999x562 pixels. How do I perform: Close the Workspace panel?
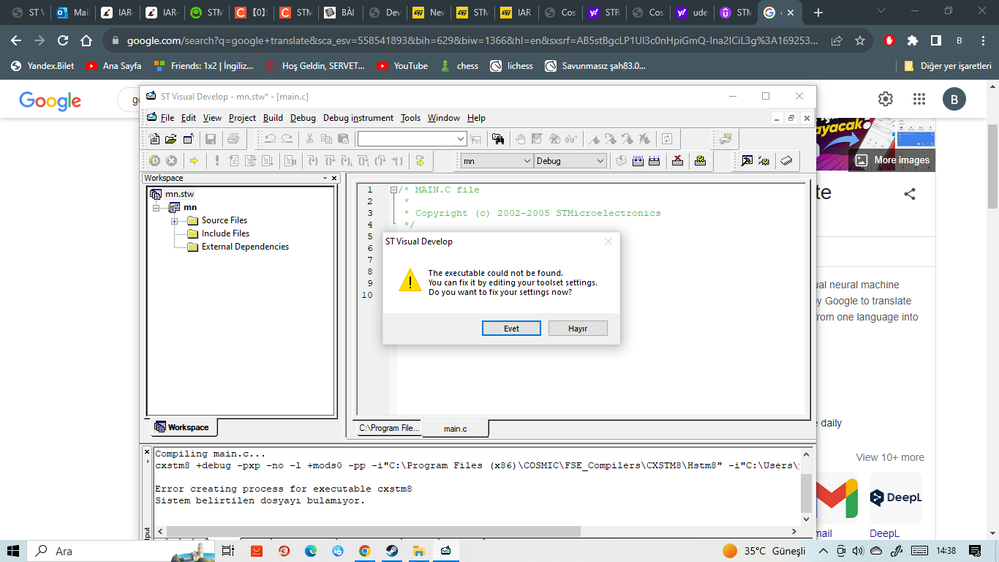coord(334,178)
